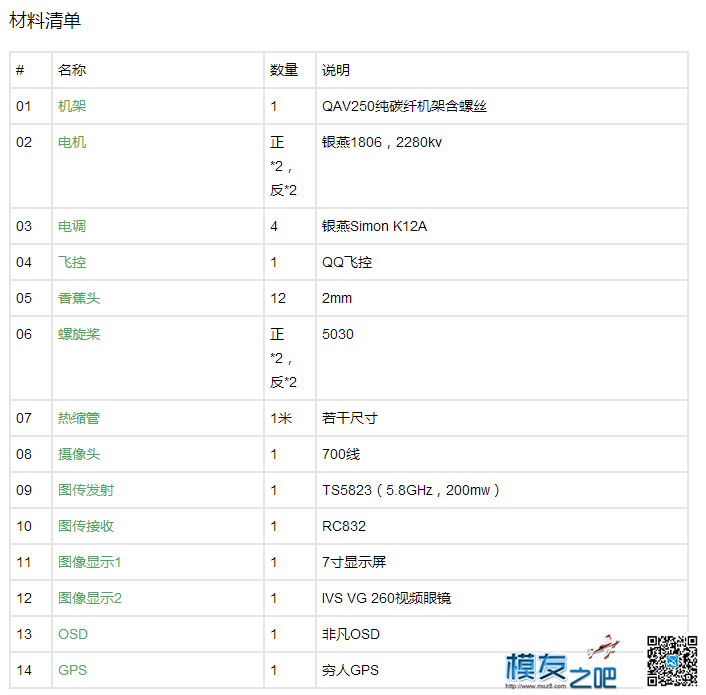Open the 螺旋桨 link
The width and height of the screenshot is (706, 695).
point(79,334)
